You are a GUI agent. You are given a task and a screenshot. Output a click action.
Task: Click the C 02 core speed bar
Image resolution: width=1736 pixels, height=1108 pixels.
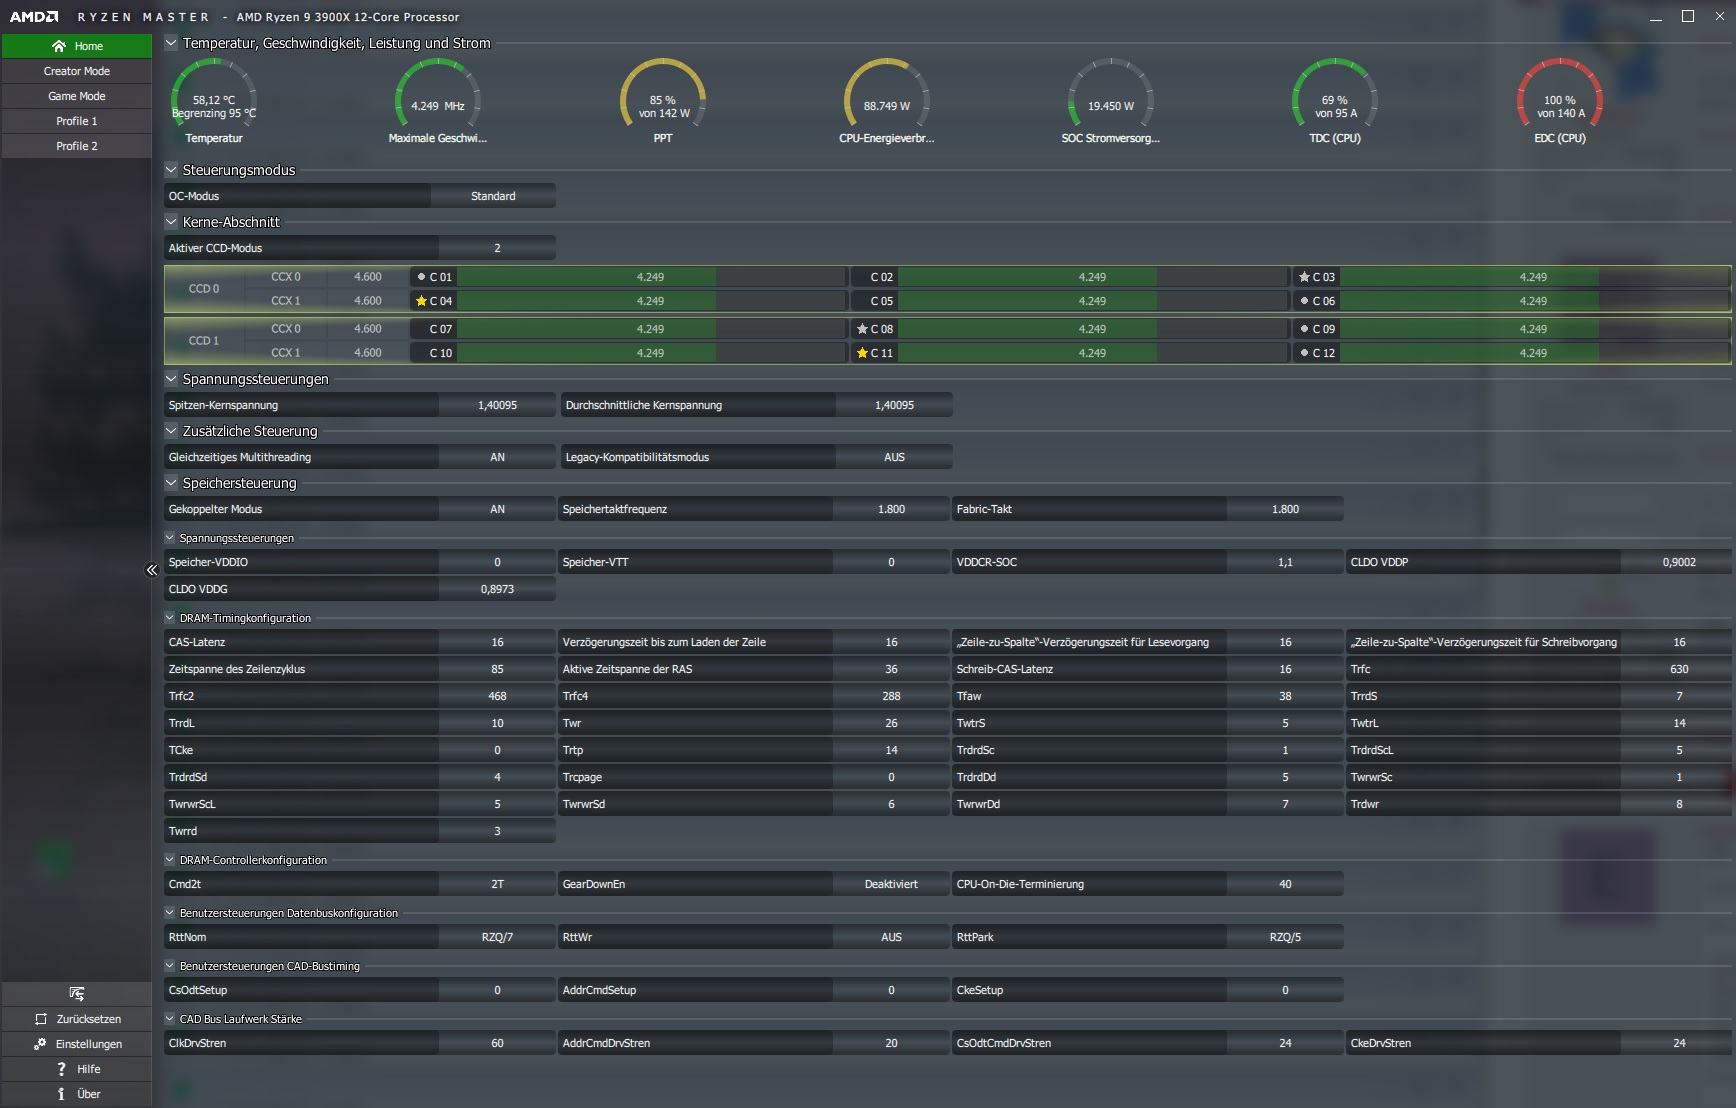(1093, 277)
